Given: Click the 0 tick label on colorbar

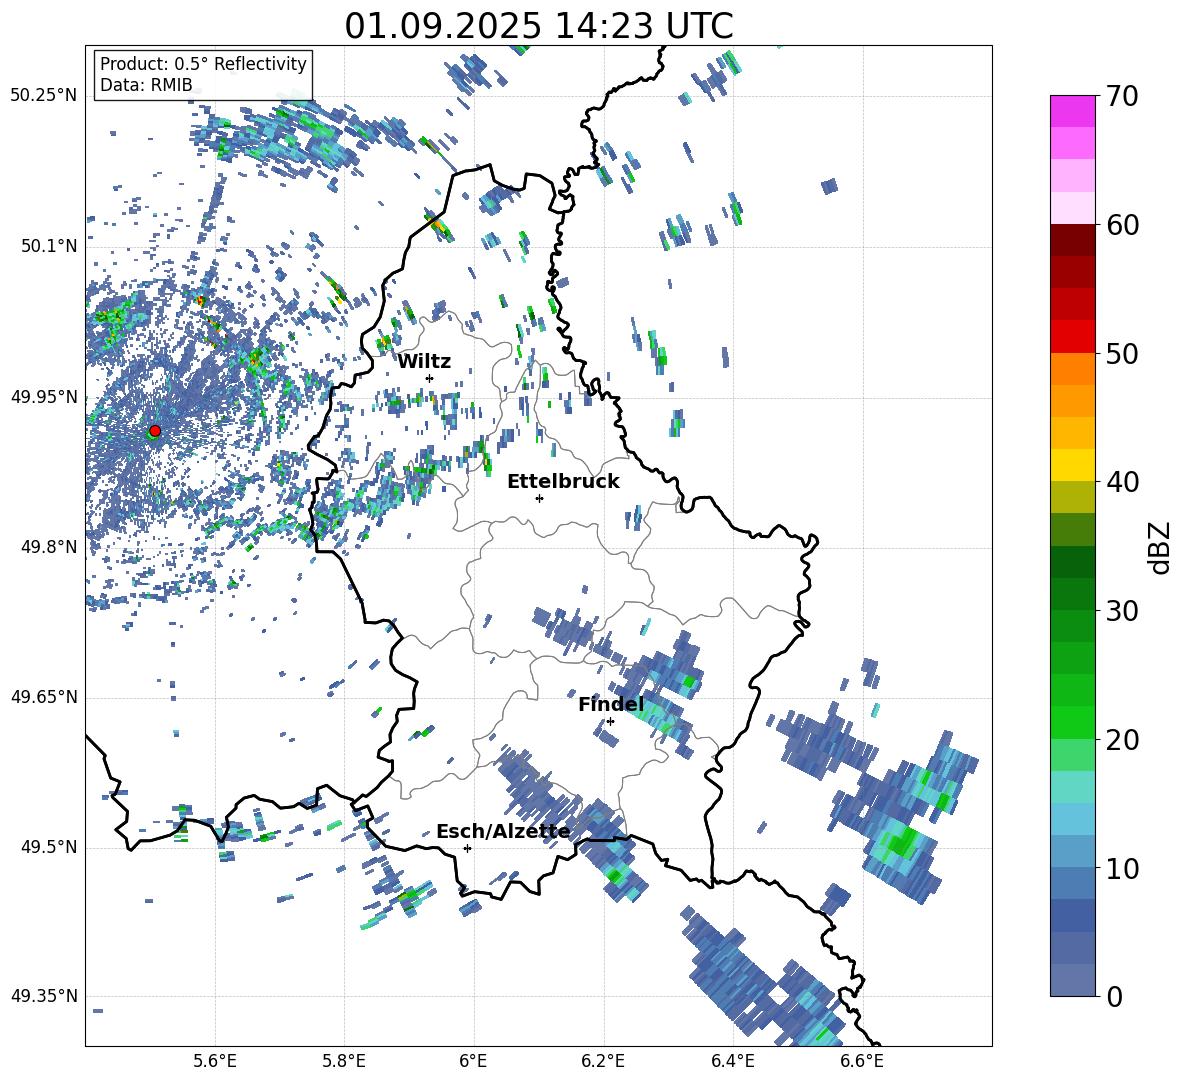Looking at the screenshot, I should tap(1115, 997).
